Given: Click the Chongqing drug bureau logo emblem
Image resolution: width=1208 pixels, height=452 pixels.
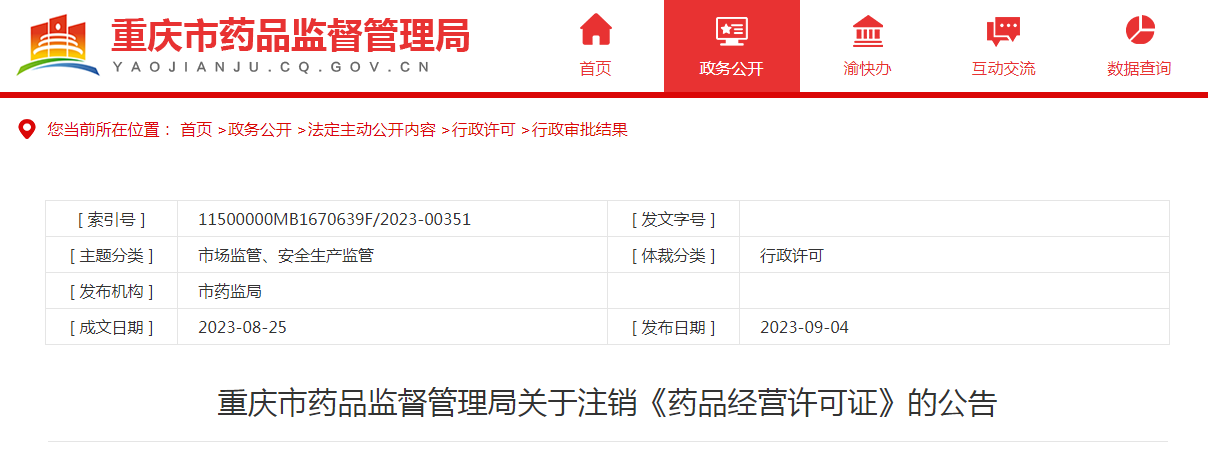Looking at the screenshot, I should [57, 45].
